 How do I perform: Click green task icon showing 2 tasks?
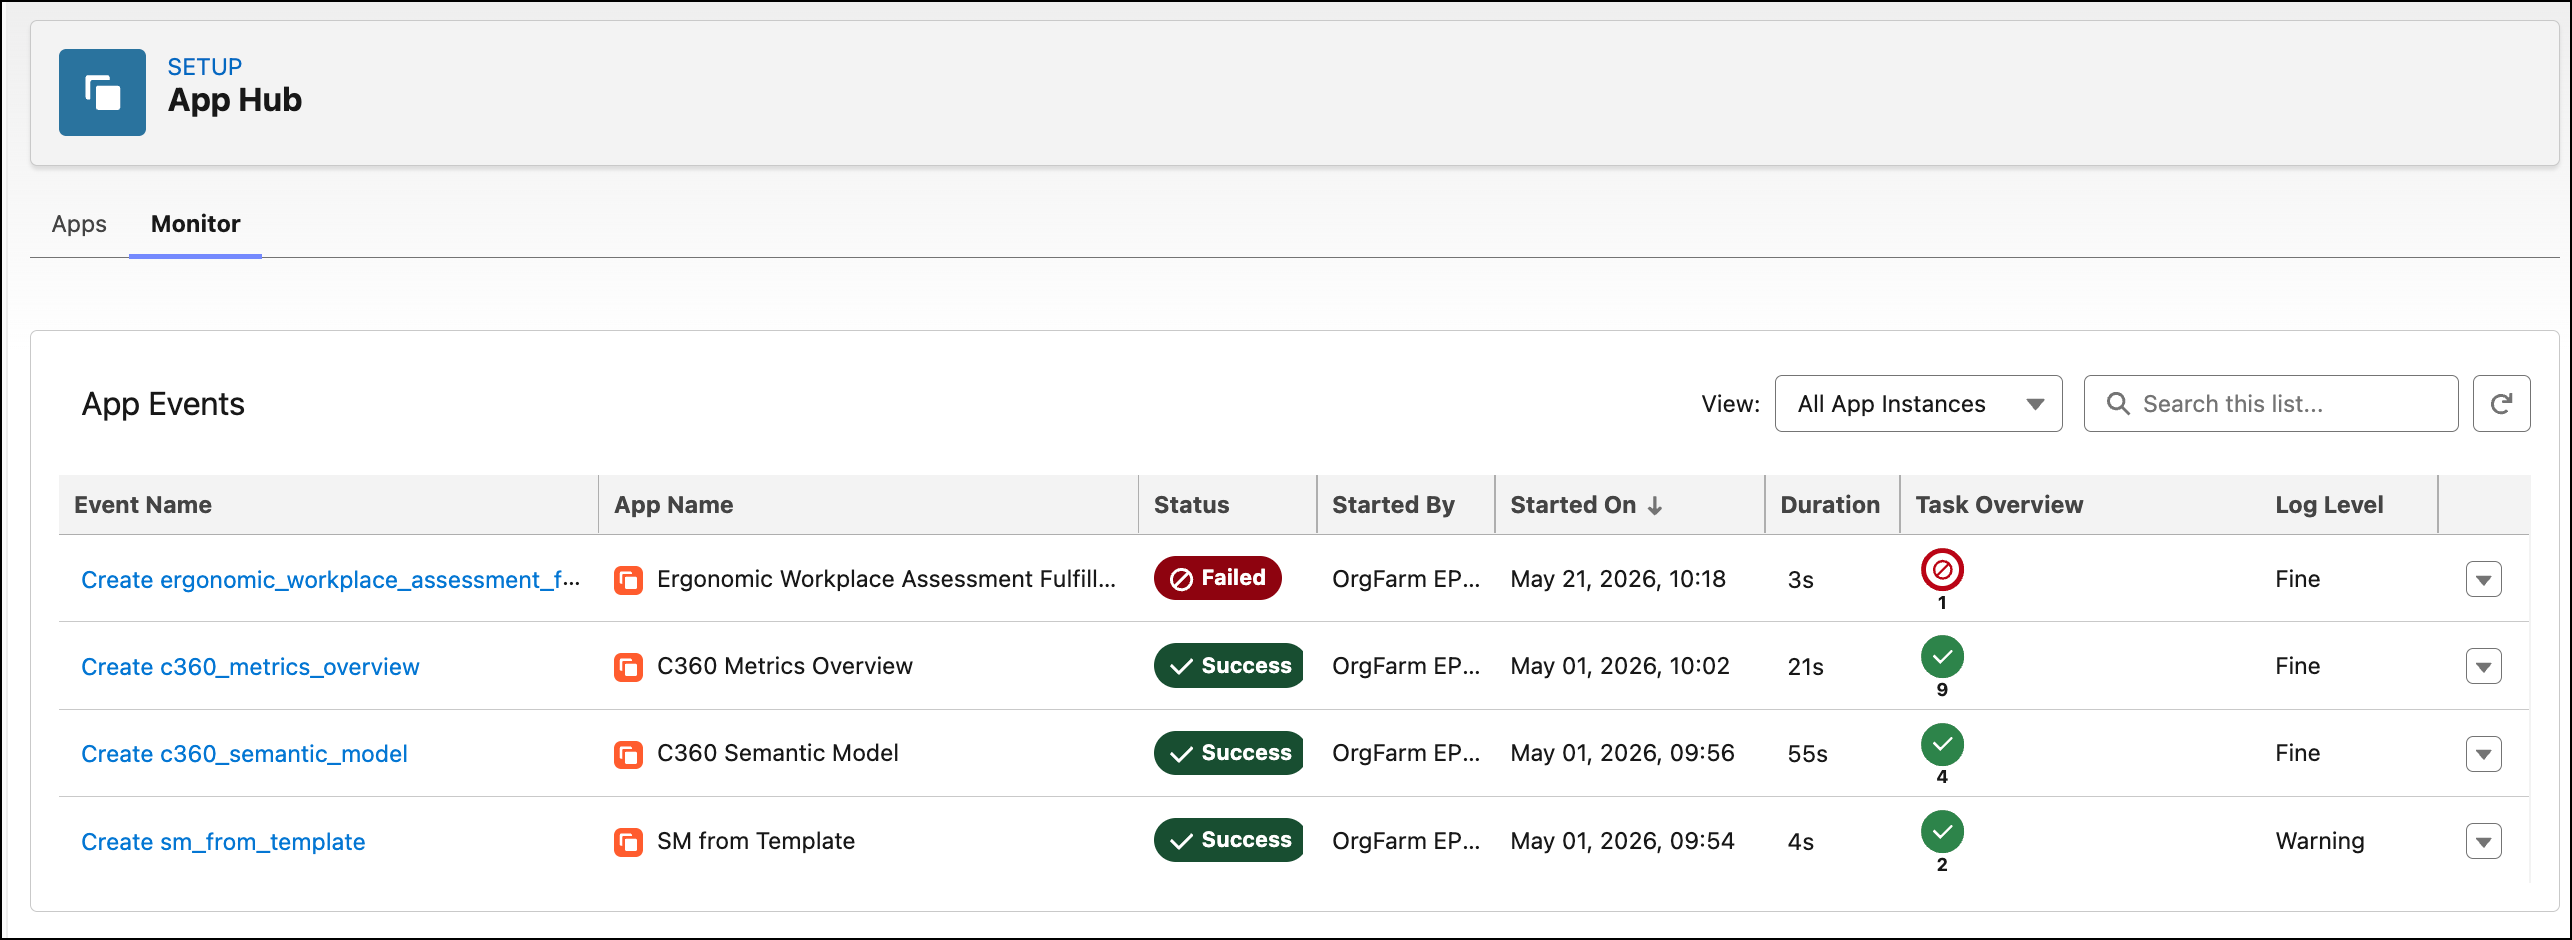[x=1942, y=832]
